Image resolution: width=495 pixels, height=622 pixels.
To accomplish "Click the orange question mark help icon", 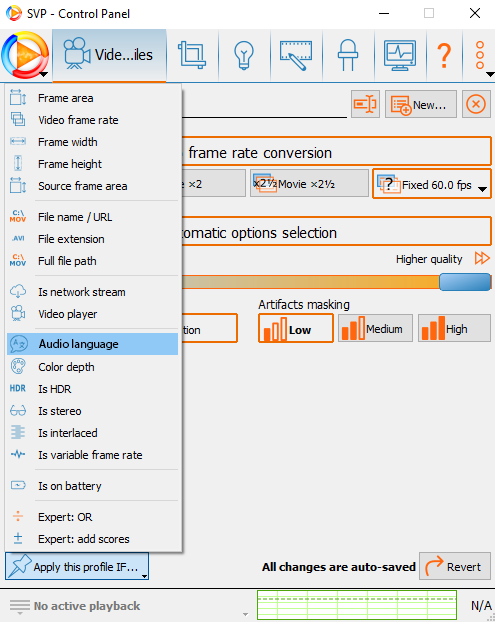I will pos(444,55).
